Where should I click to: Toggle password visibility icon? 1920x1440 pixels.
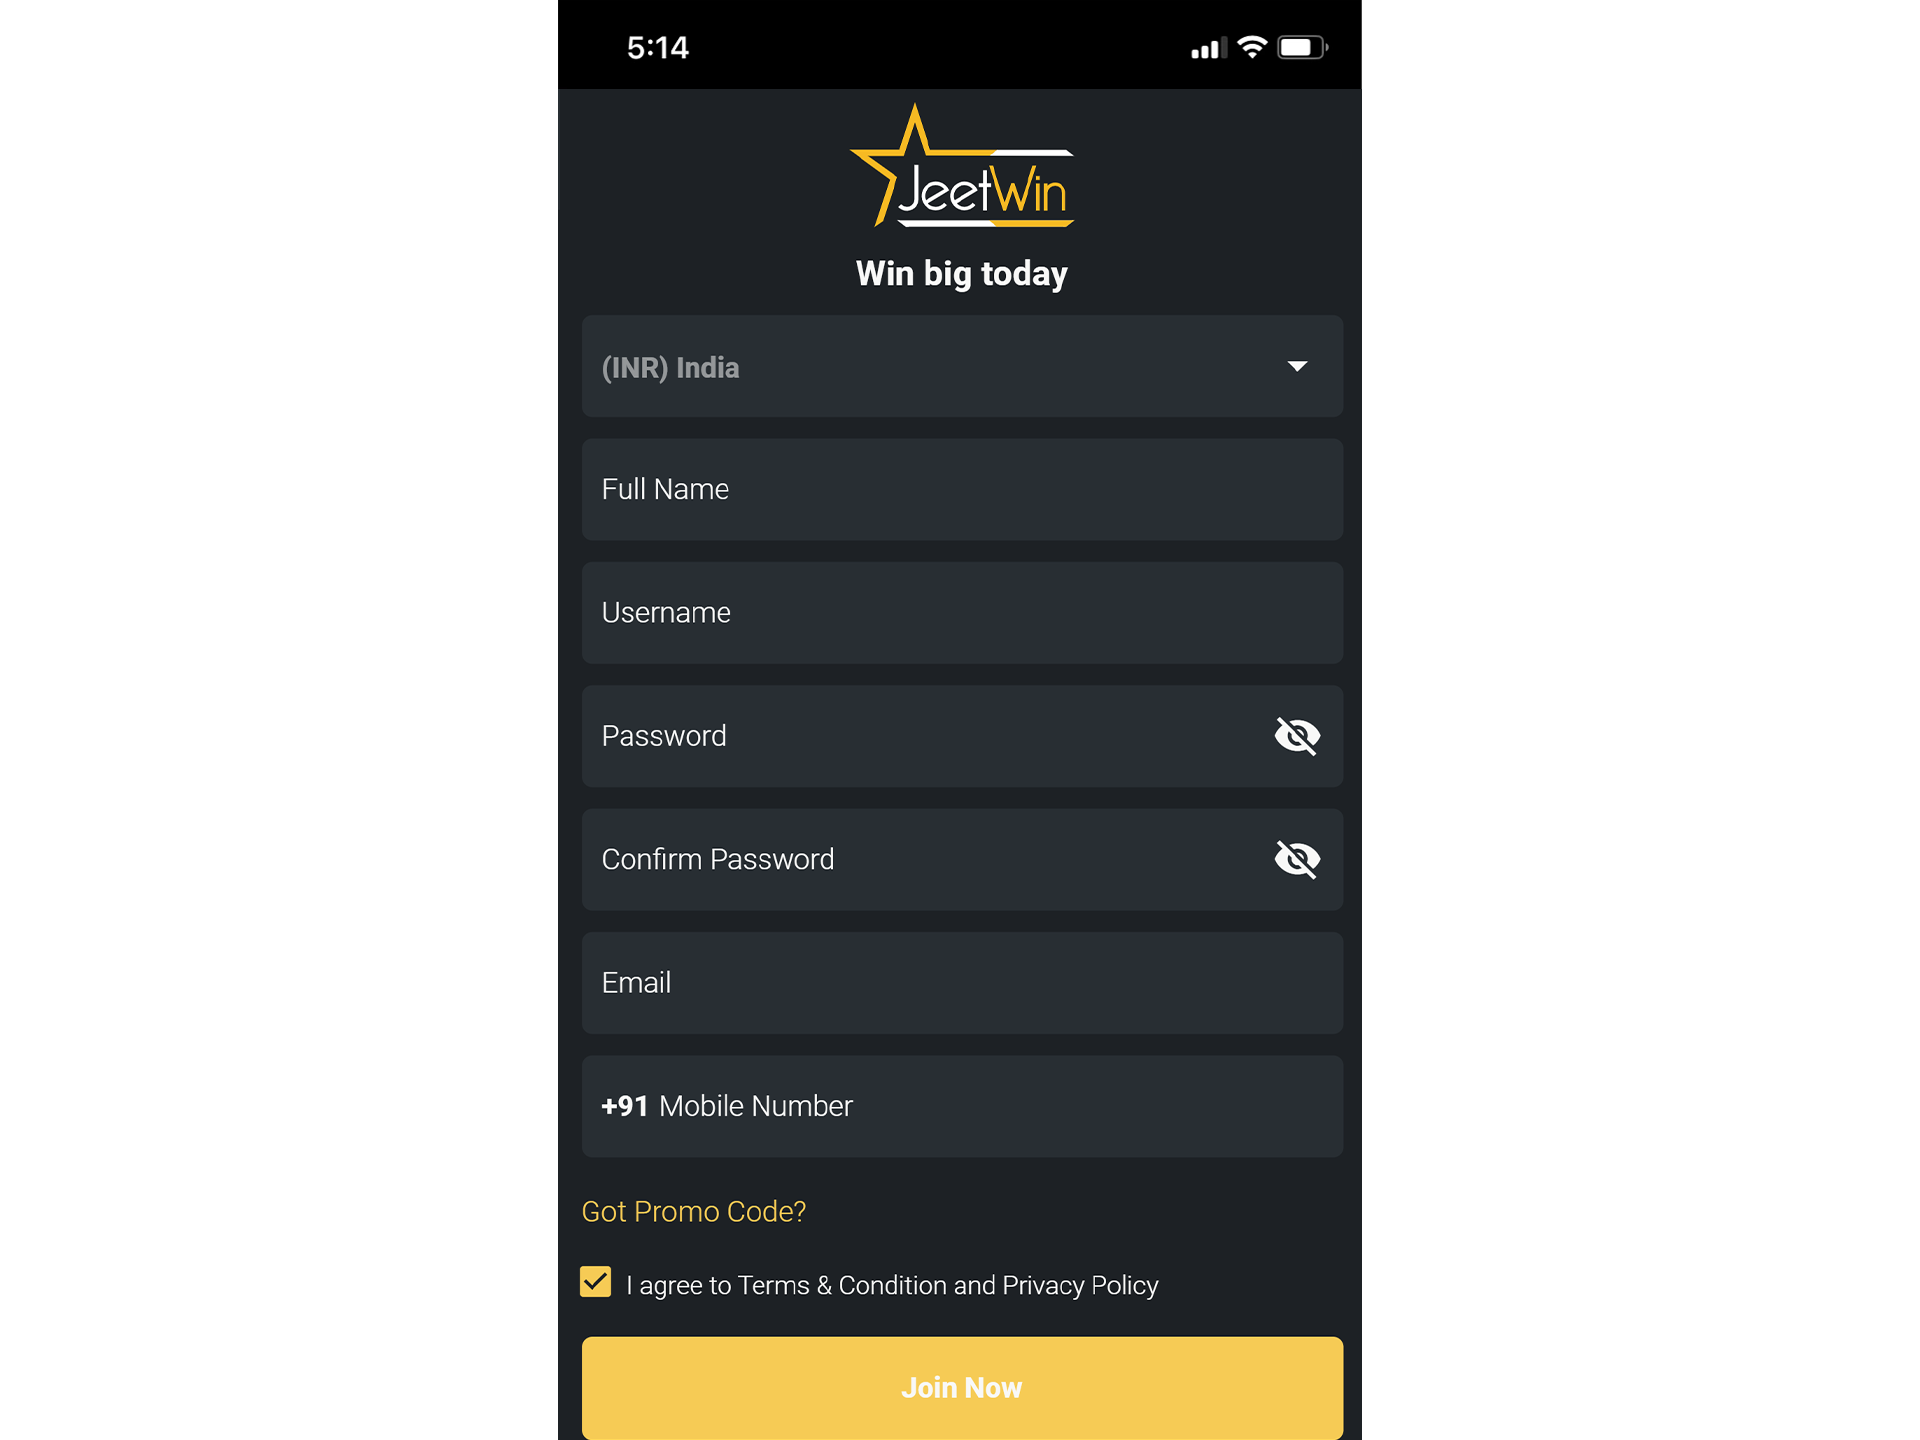[x=1296, y=735]
